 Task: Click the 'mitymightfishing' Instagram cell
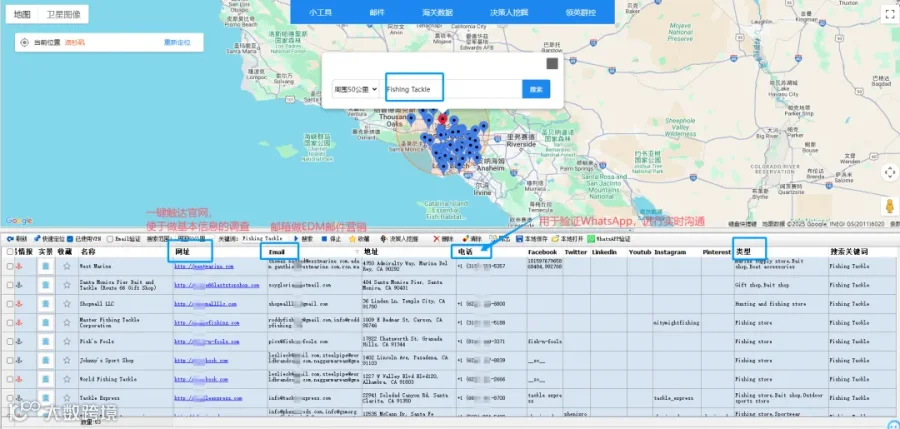[x=676, y=323]
